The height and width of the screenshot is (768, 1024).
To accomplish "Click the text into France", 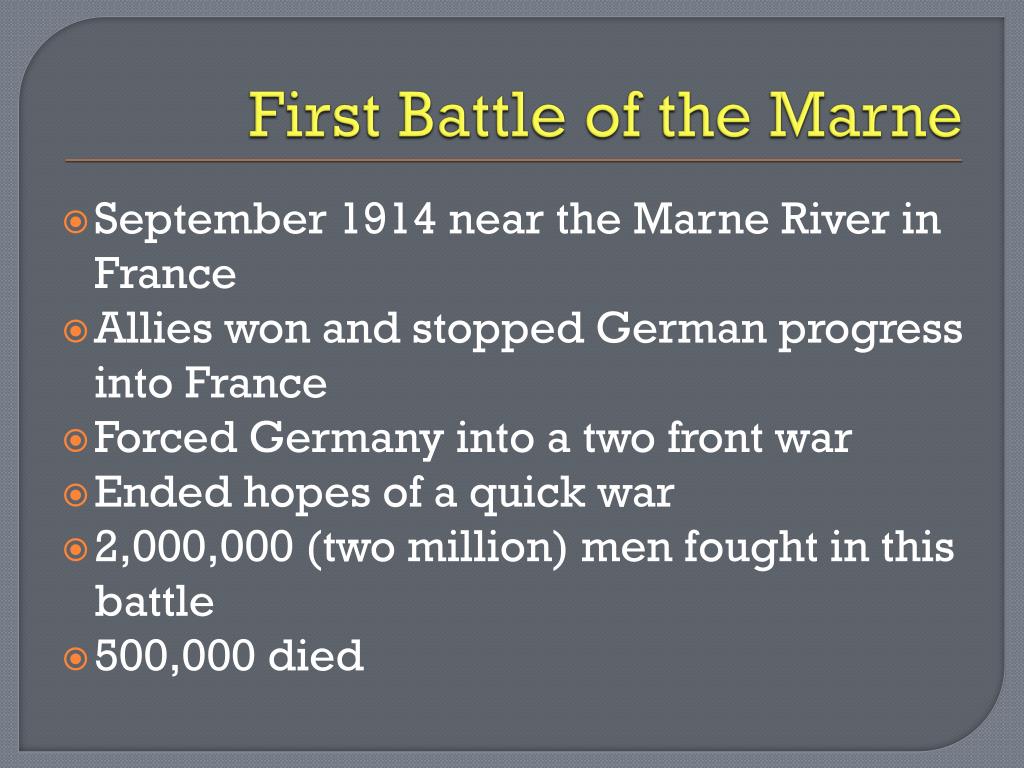I will point(210,383).
